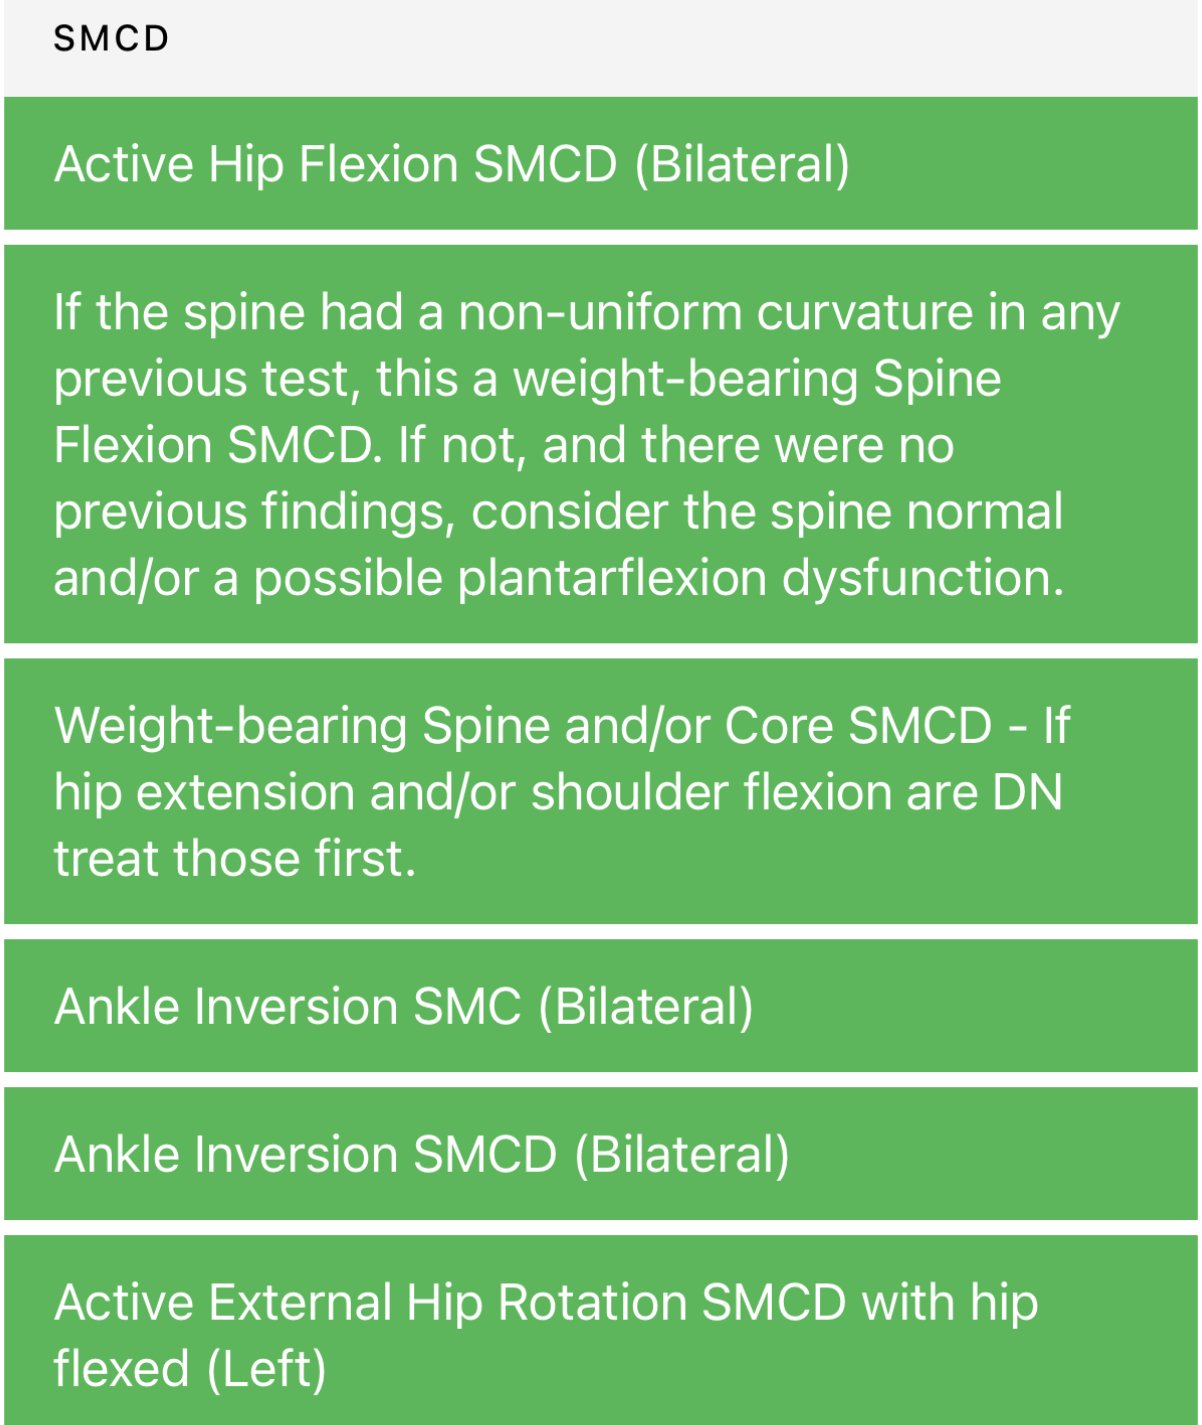
Task: Tap '(Bilateral)' in the Ankle Inversion SMCD row
Action: 682,1154
